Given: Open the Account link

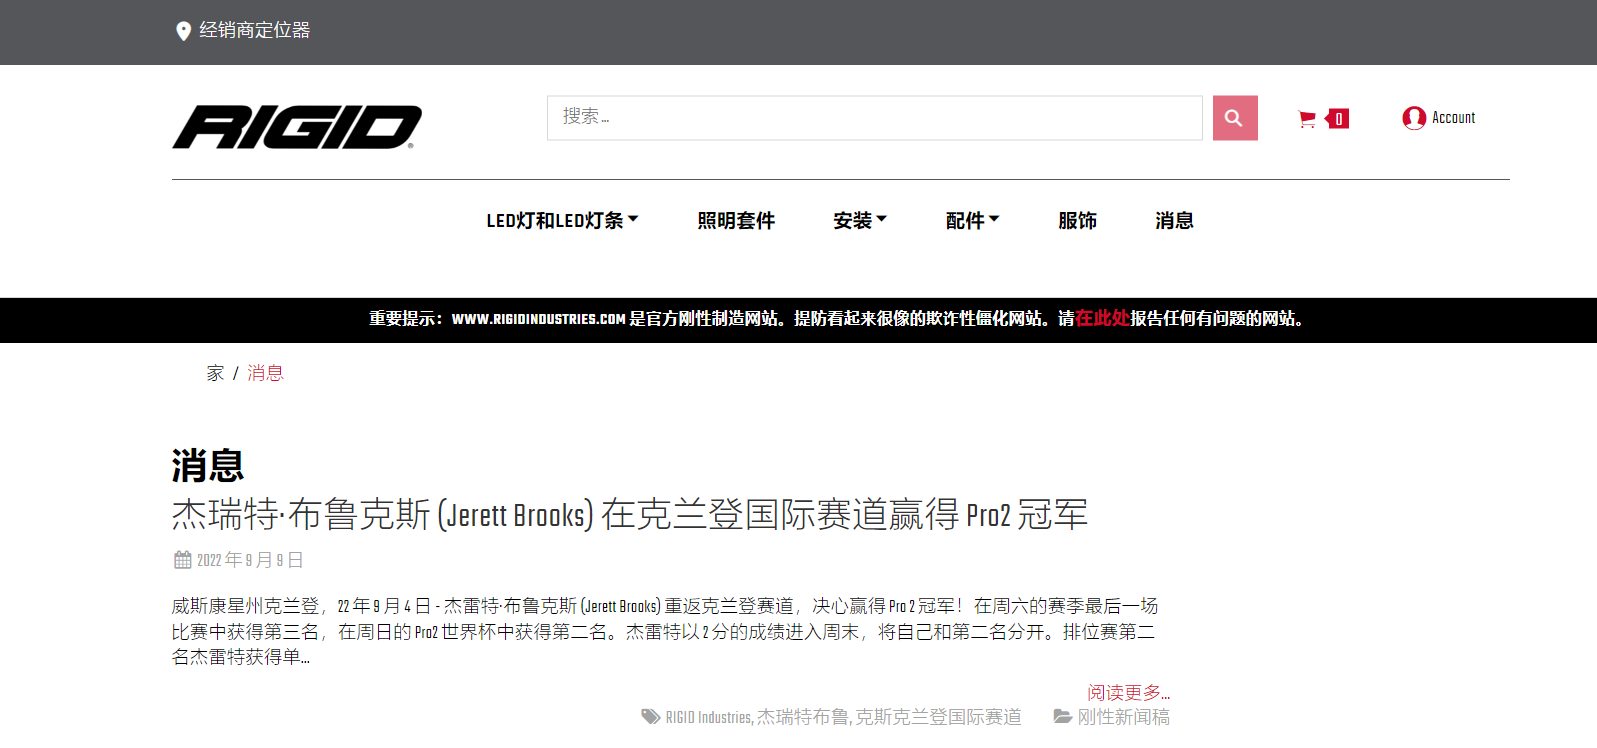Looking at the screenshot, I should click(1453, 118).
